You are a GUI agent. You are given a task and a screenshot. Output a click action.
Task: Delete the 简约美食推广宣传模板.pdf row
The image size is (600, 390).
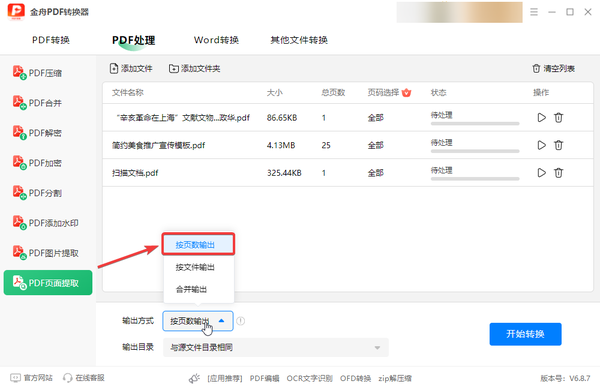point(559,145)
